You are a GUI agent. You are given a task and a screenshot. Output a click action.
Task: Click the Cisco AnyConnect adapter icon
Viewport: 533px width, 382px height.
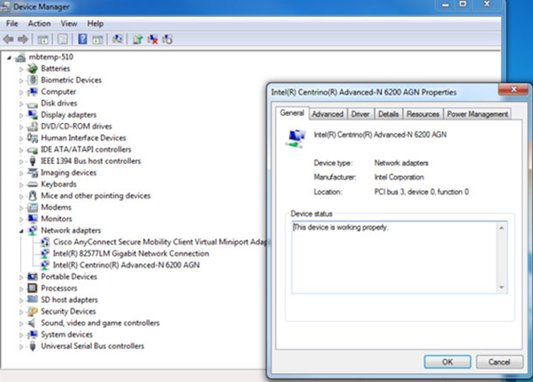[45, 242]
